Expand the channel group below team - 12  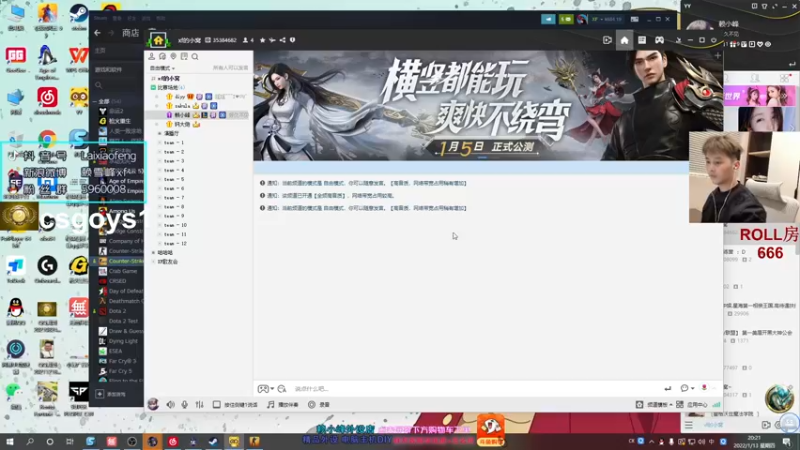154,253
